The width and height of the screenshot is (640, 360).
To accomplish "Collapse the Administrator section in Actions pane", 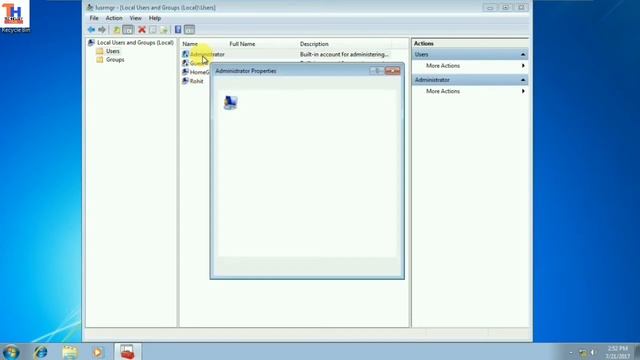I will [x=523, y=80].
